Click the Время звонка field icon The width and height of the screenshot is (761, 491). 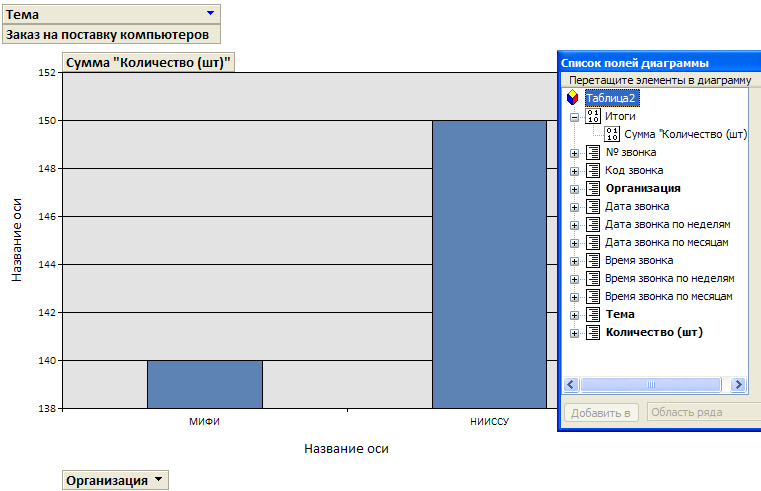tap(593, 260)
